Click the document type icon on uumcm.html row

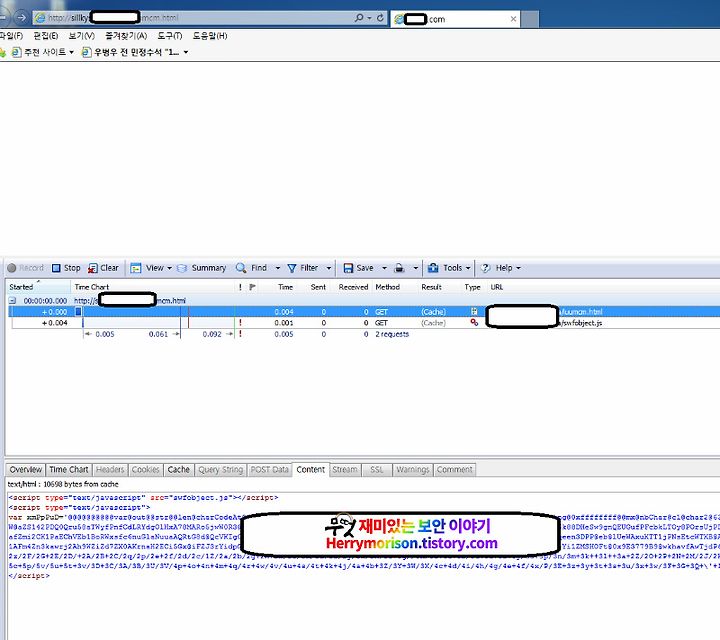click(474, 312)
